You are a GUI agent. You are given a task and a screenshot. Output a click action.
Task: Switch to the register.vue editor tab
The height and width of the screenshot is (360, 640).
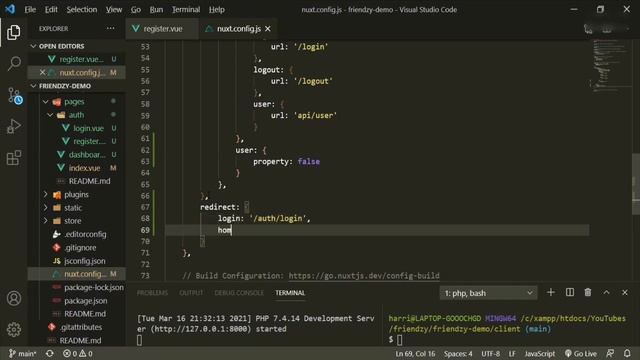tap(162, 29)
